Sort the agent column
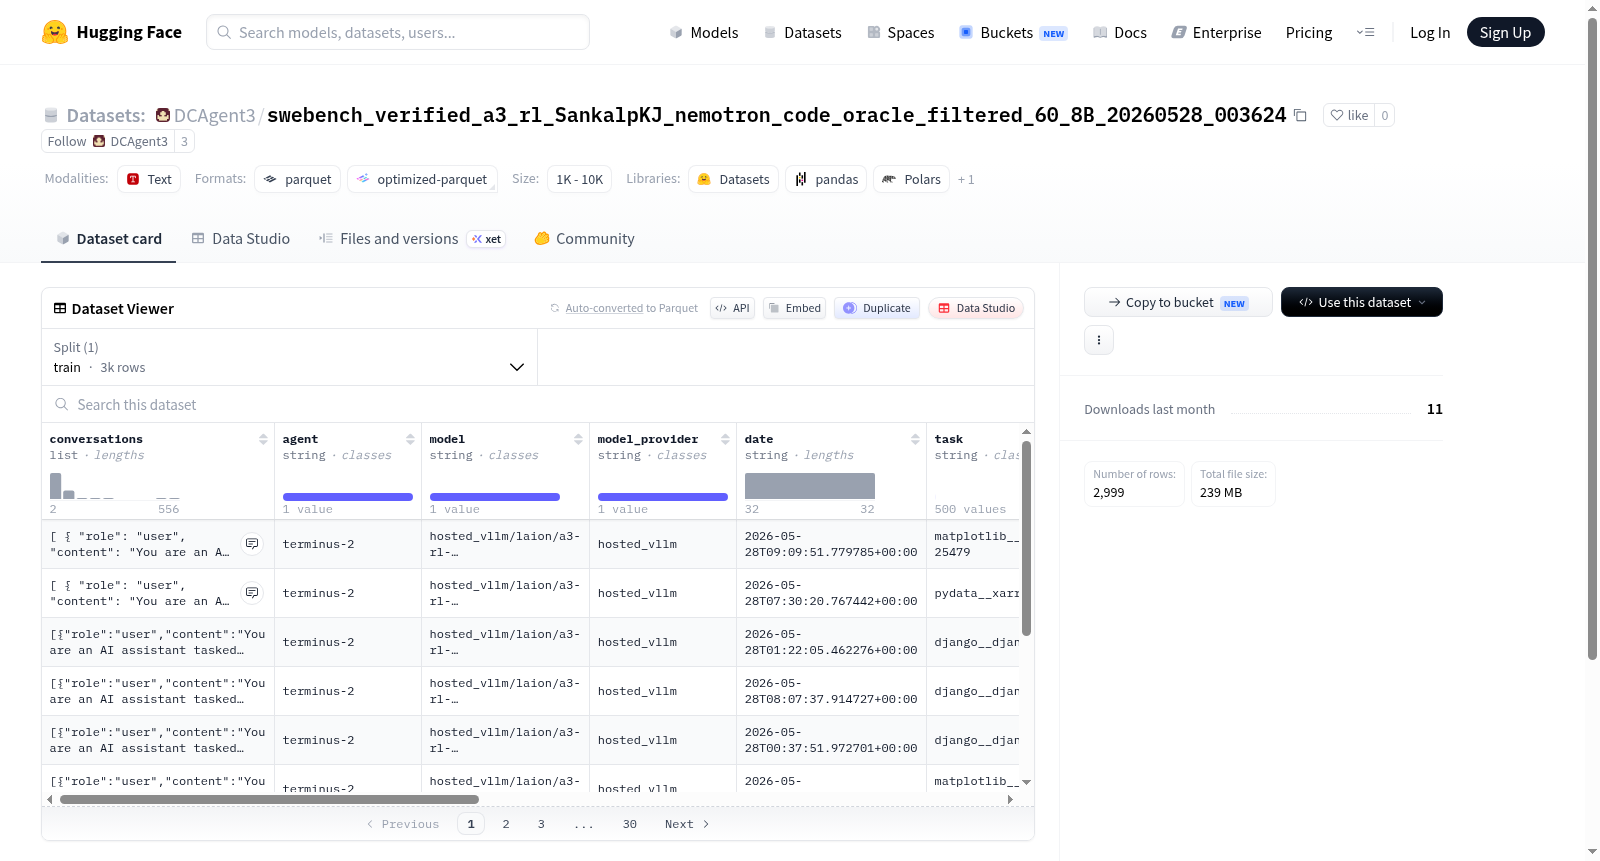The width and height of the screenshot is (1600, 861). click(410, 439)
